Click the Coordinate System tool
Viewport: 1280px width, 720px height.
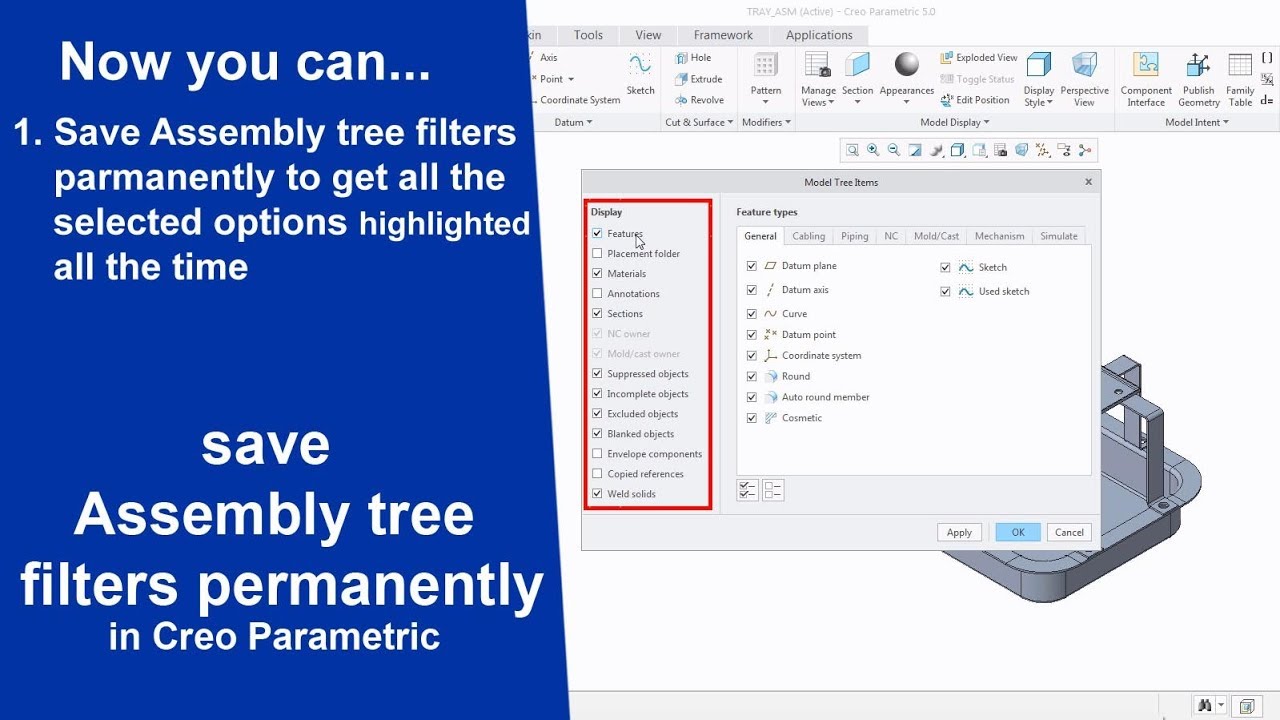click(x=580, y=100)
